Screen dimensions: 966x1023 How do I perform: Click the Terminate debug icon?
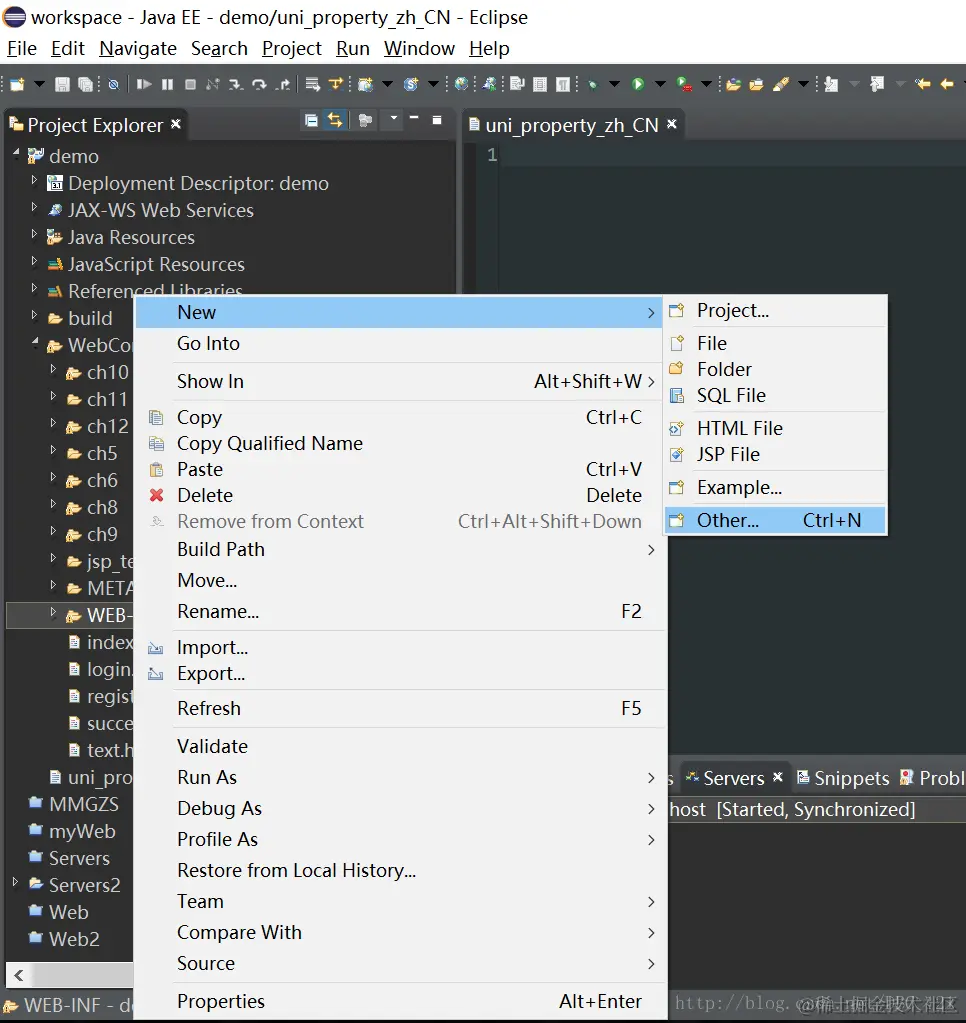point(190,84)
